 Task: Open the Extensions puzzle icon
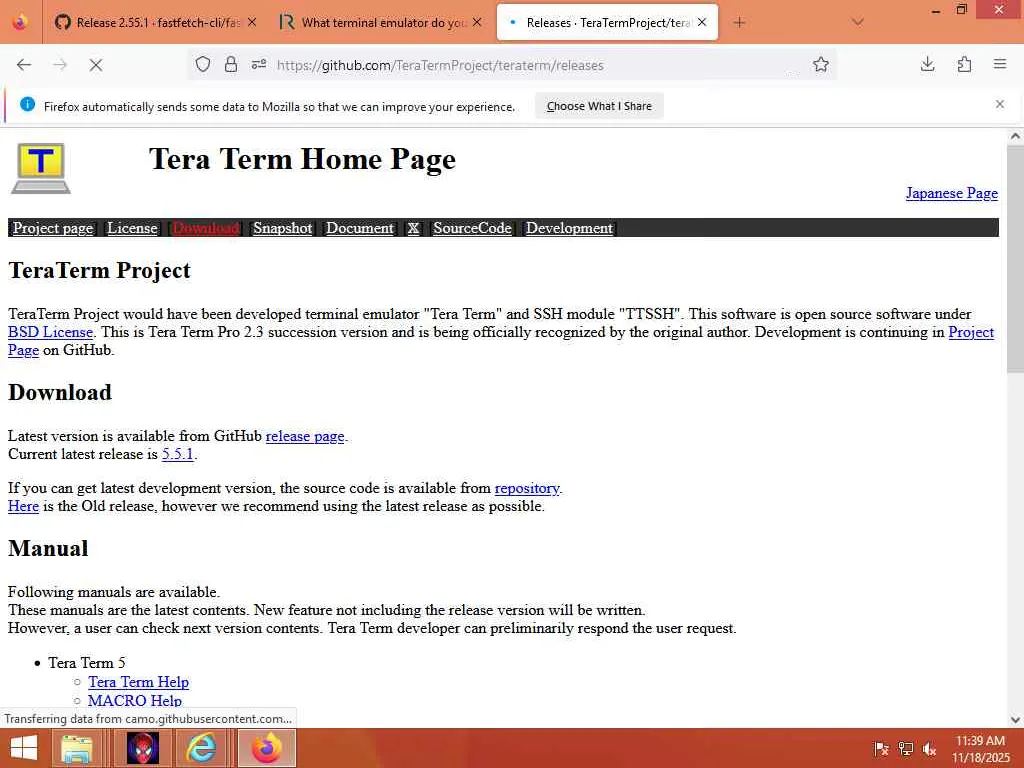click(x=964, y=64)
